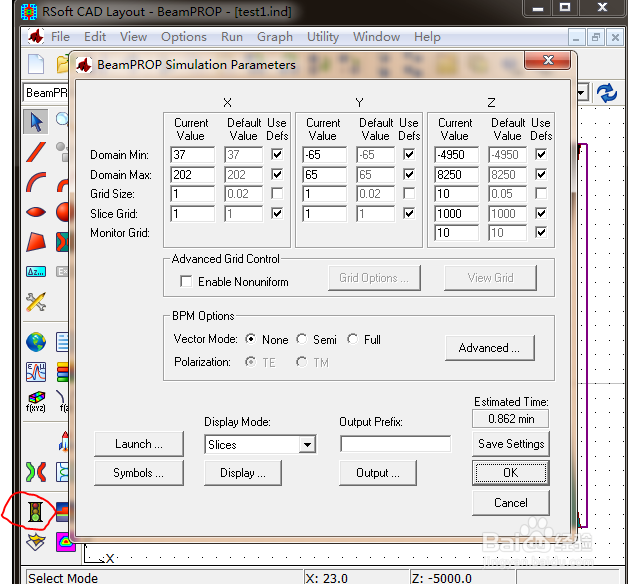
Task: Click OK to confirm simulation parameters
Action: [x=511, y=473]
